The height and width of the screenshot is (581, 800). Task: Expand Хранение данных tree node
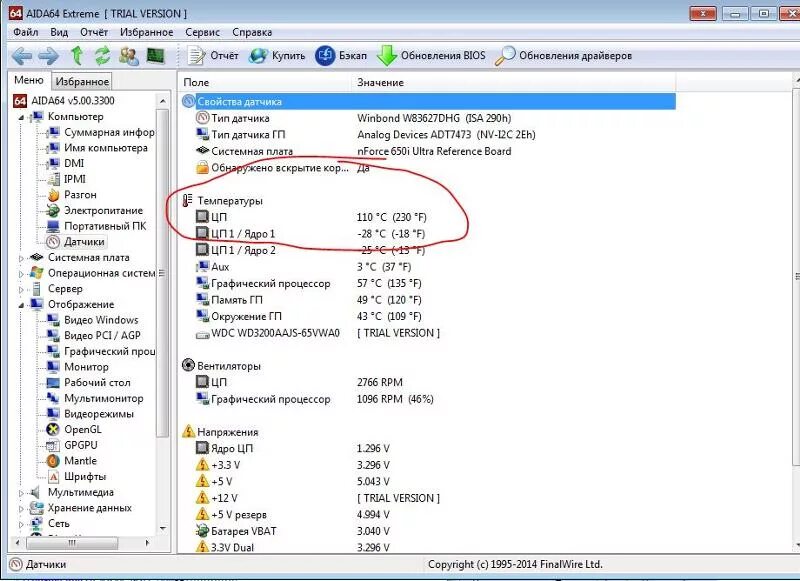(x=21, y=509)
